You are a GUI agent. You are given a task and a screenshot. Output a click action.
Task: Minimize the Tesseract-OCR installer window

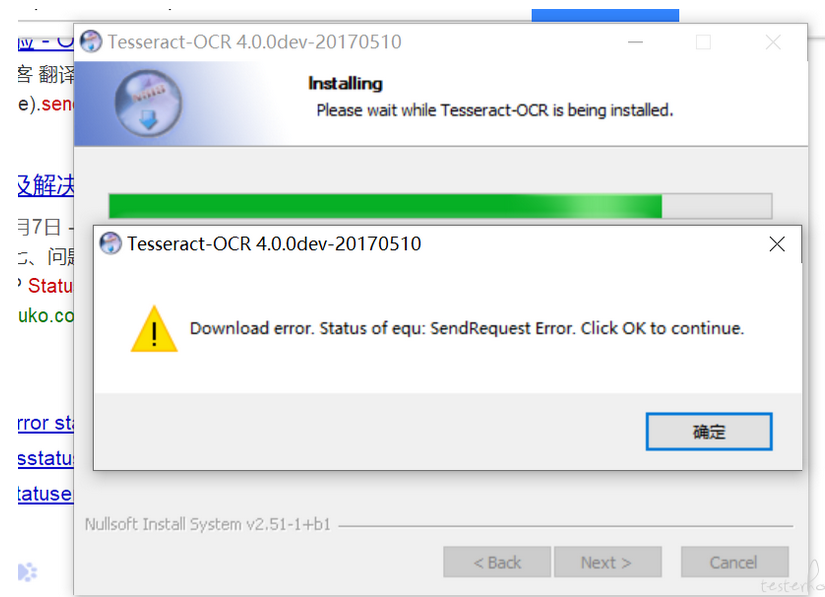(x=636, y=42)
